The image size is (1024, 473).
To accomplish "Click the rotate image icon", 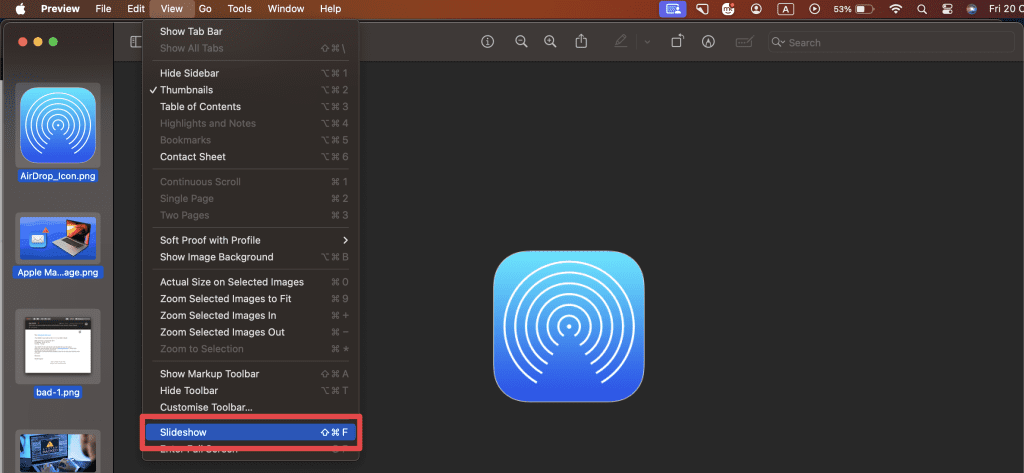I will [x=677, y=42].
